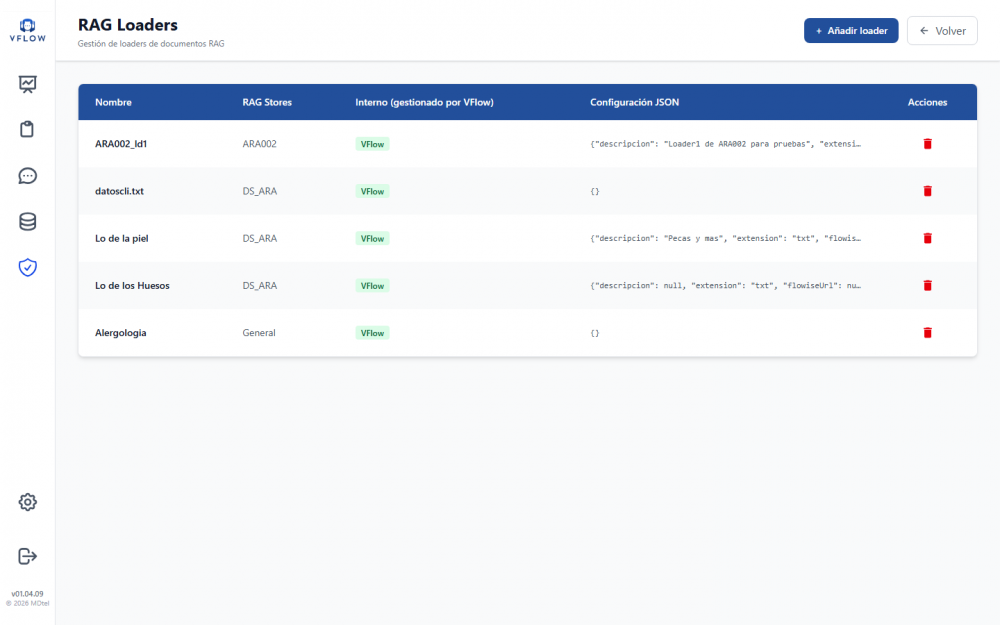
Task: Delete the ARA002_ld1 loader
Action: 927,144
